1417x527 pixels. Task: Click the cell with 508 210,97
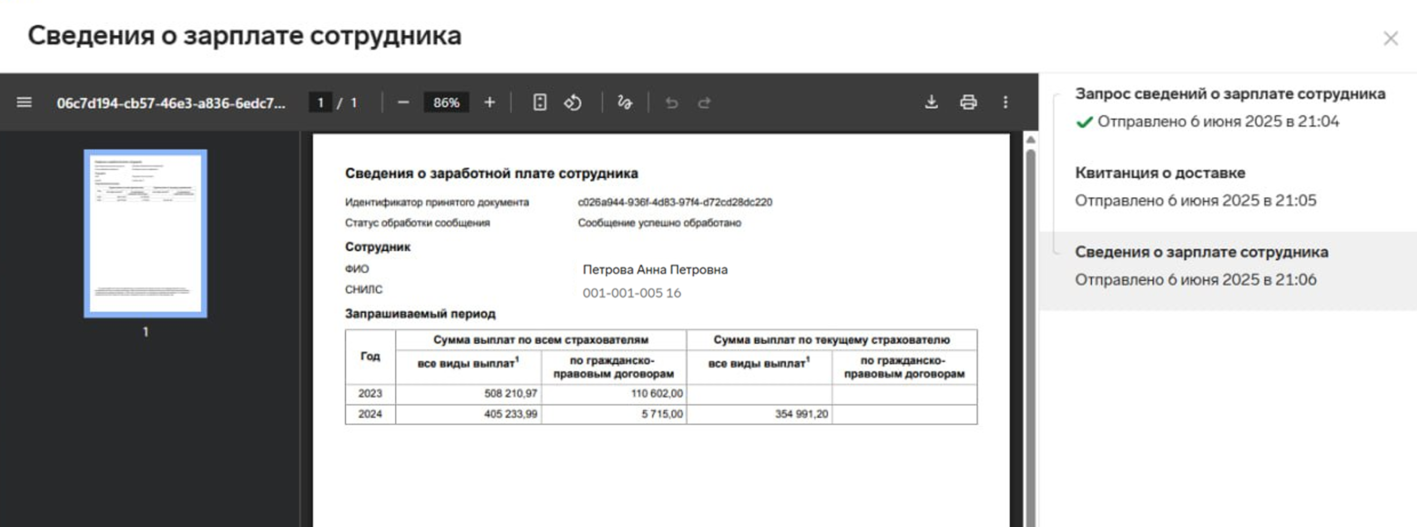[x=468, y=394]
